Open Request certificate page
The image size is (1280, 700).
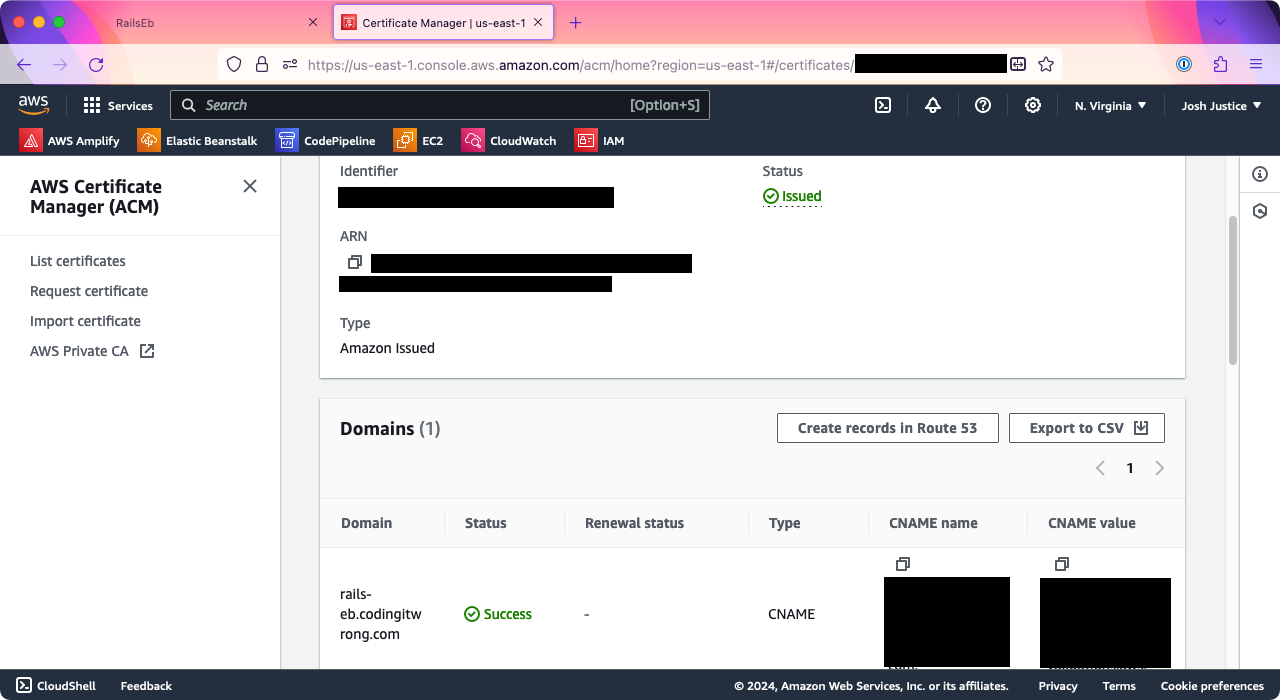[89, 291]
